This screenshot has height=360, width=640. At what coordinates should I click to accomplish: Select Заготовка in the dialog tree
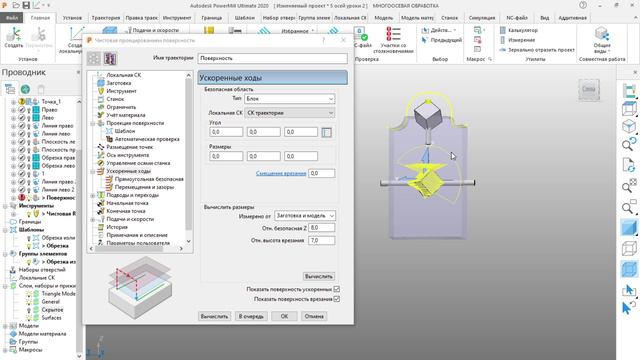(x=118, y=83)
